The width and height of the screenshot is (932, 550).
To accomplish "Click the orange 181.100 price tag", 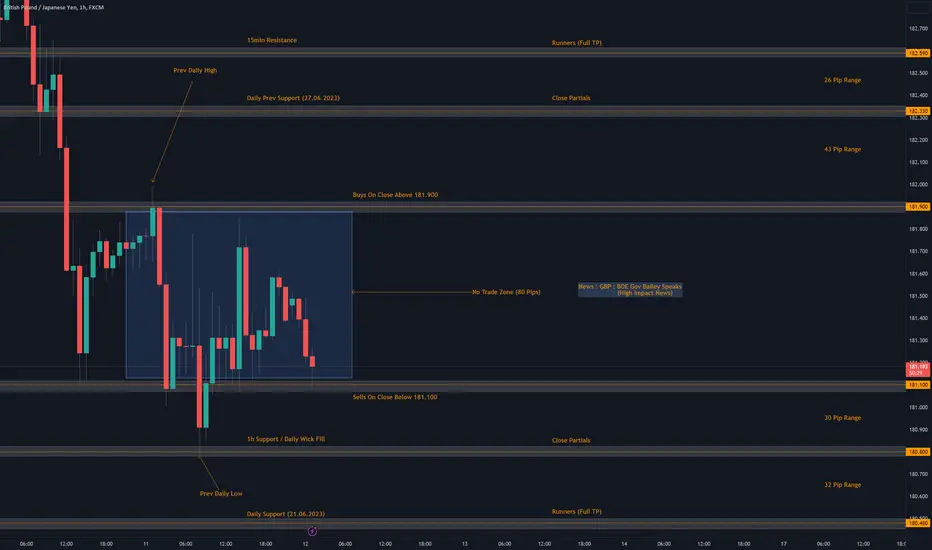I will point(918,385).
